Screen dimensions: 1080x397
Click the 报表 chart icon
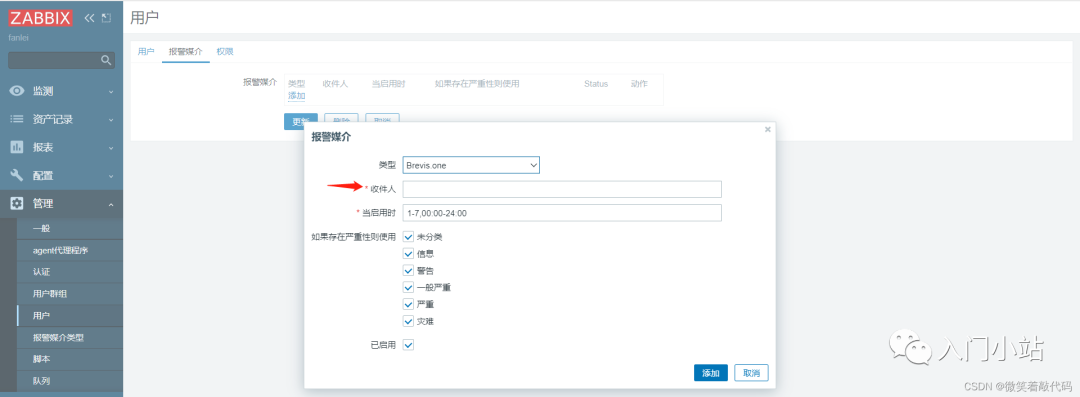(x=17, y=147)
